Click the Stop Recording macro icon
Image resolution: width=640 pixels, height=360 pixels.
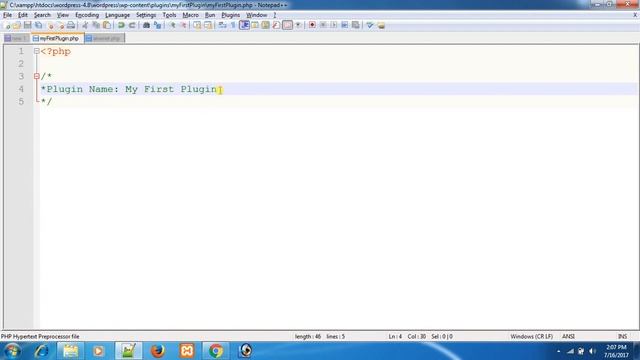click(x=323, y=25)
